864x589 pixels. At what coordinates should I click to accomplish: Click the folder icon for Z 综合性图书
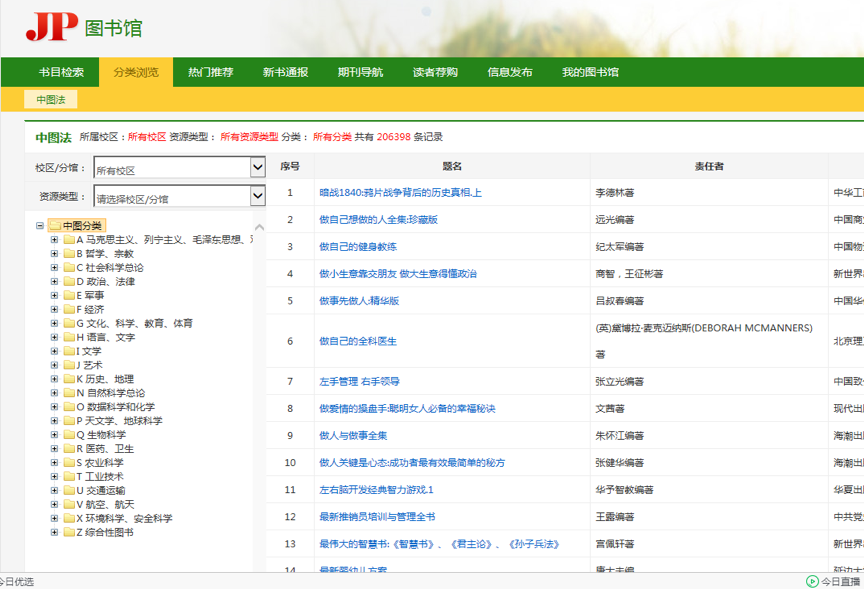pyautogui.click(x=69, y=533)
